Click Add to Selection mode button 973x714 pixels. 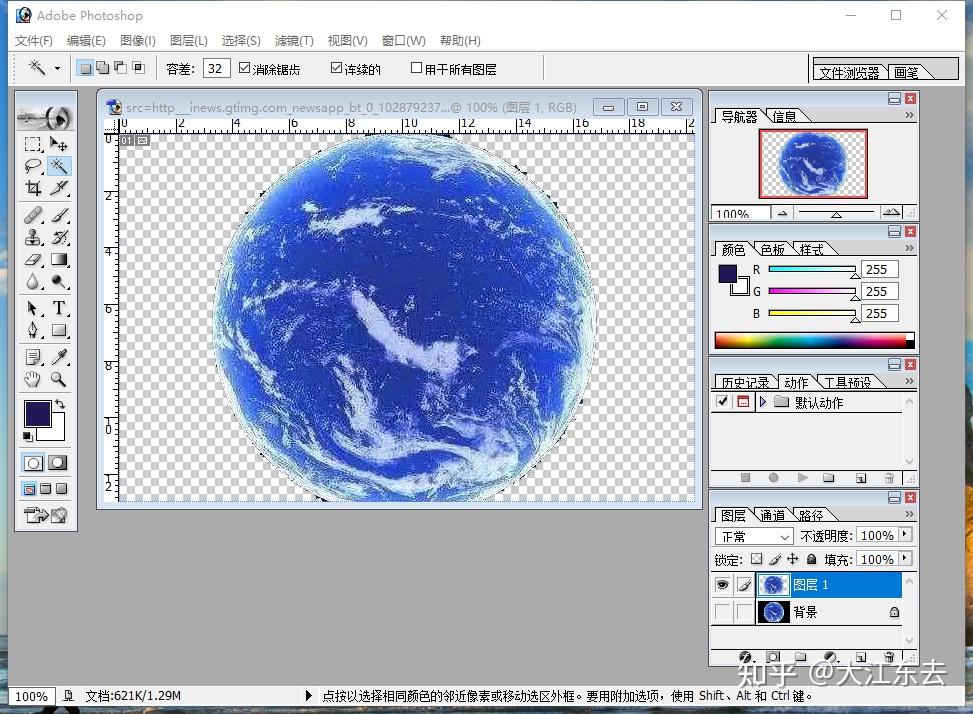pyautogui.click(x=103, y=68)
